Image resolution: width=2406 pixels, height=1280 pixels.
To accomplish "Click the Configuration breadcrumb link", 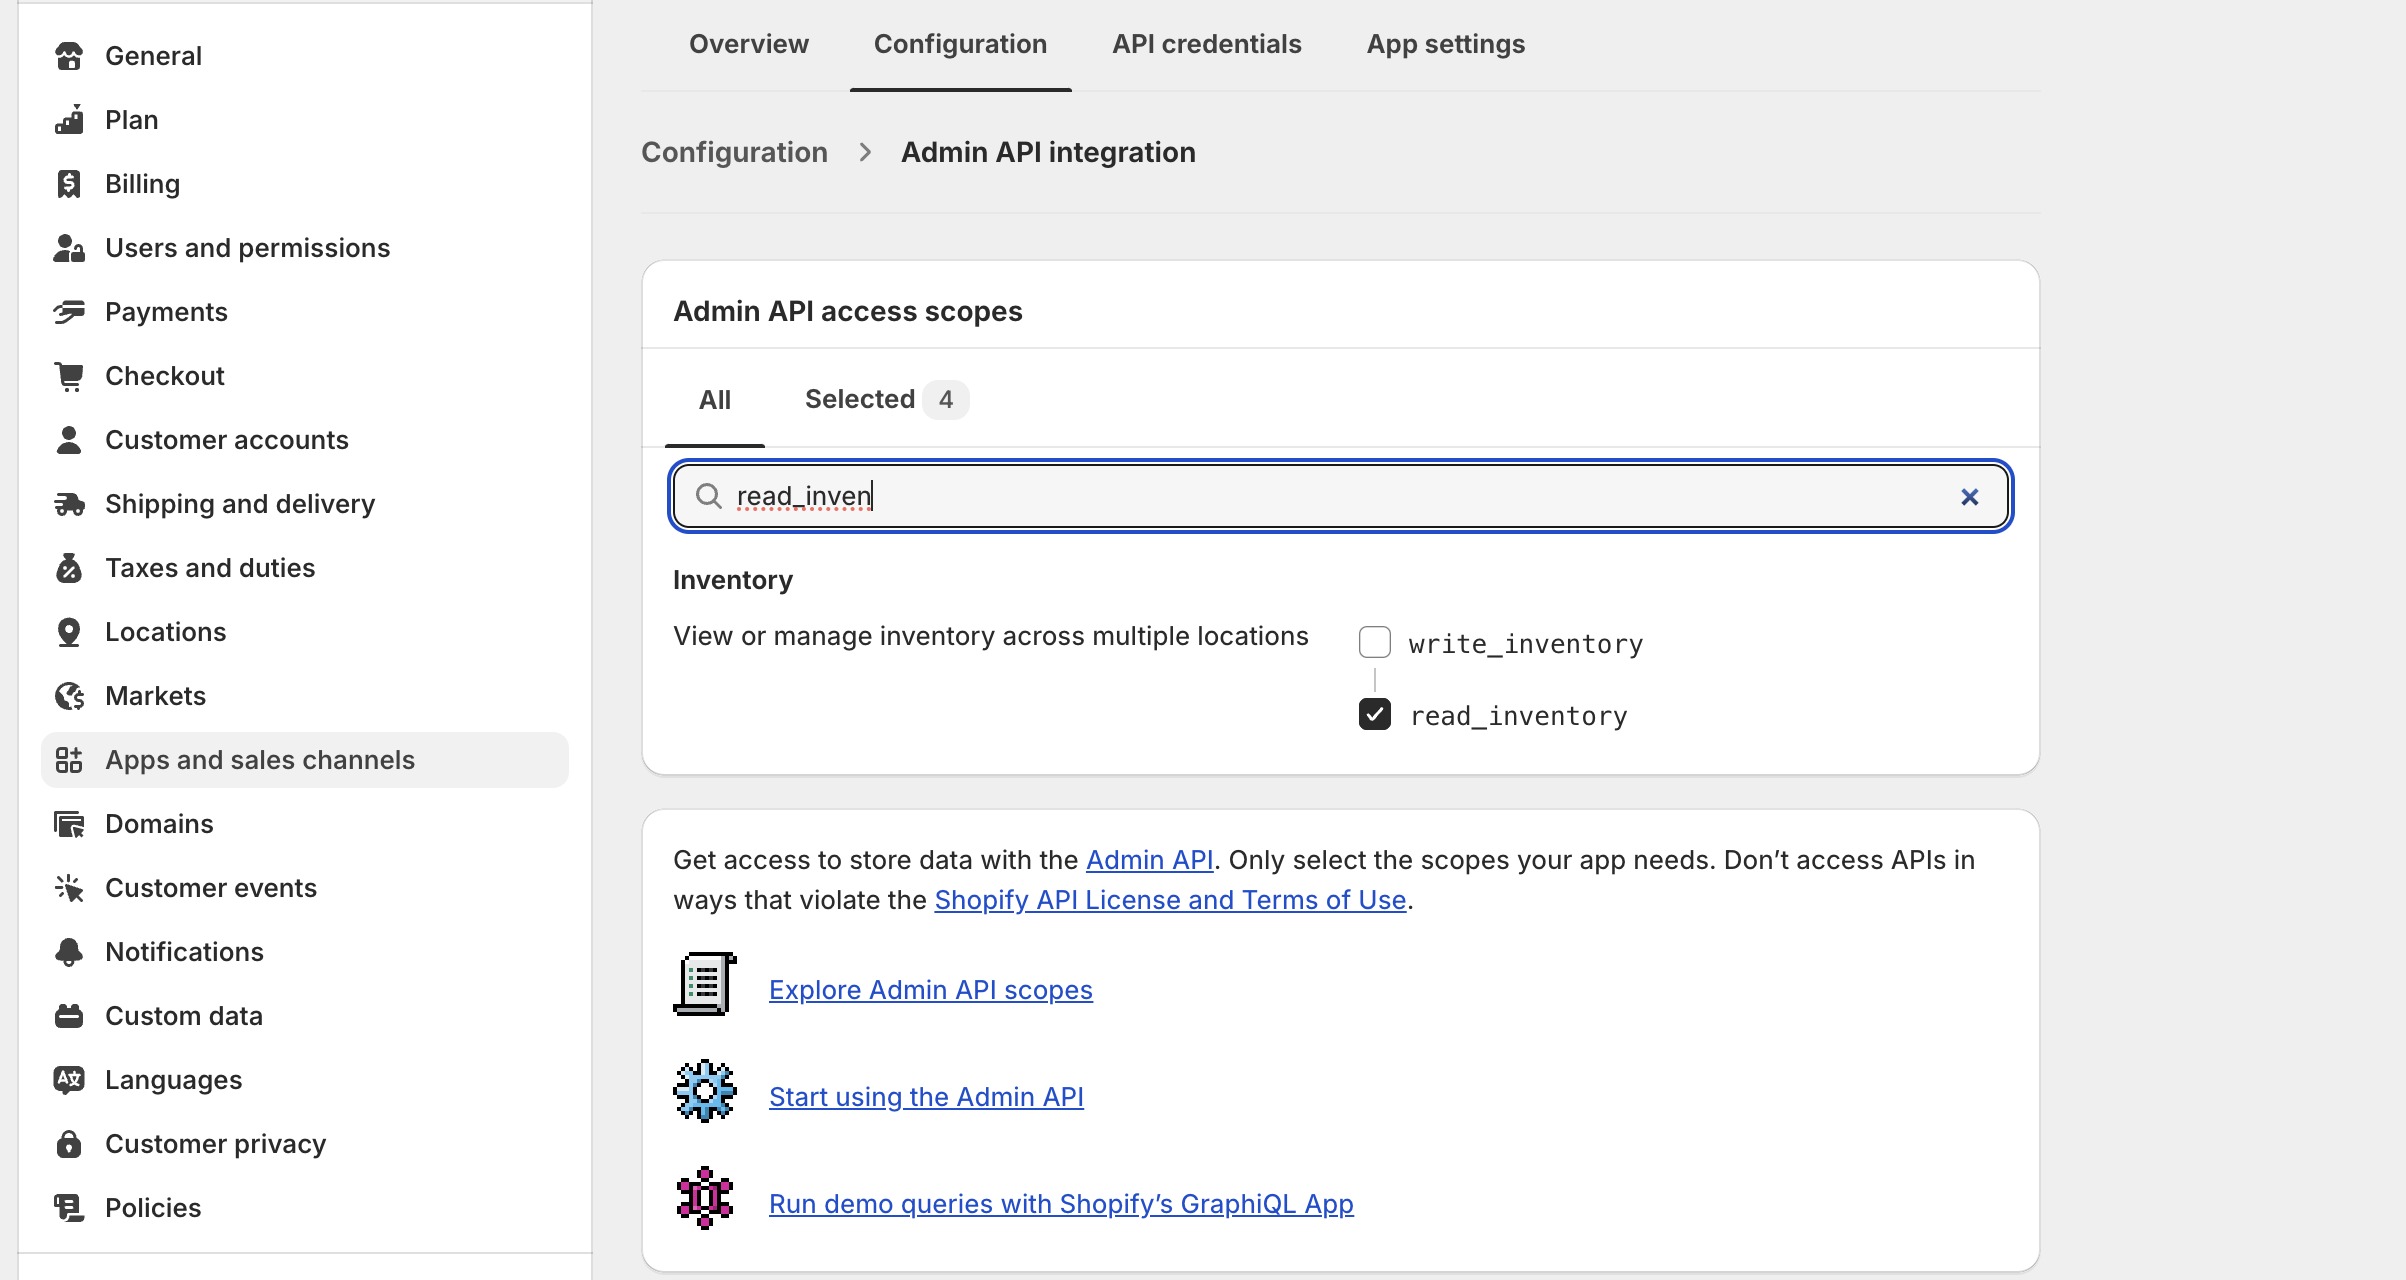I will [x=734, y=152].
